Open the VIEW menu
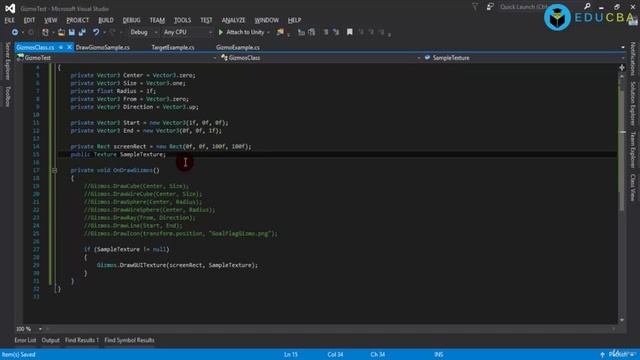Screen dimensions: 640x360 point(51,20)
